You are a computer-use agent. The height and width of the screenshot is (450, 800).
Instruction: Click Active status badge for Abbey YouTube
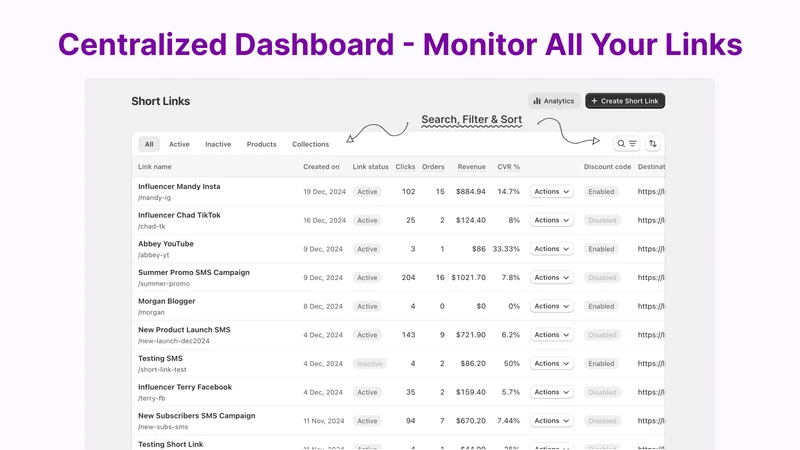(367, 249)
